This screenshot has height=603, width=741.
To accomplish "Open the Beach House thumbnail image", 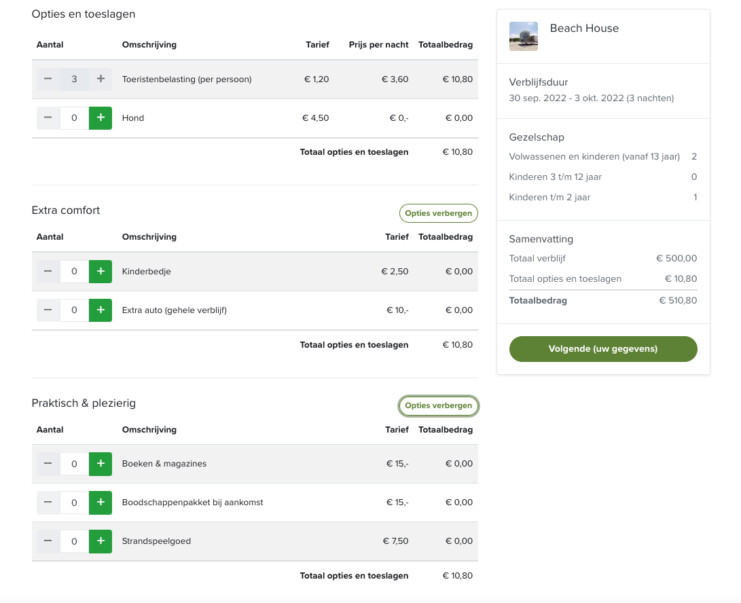I will coord(523,36).
